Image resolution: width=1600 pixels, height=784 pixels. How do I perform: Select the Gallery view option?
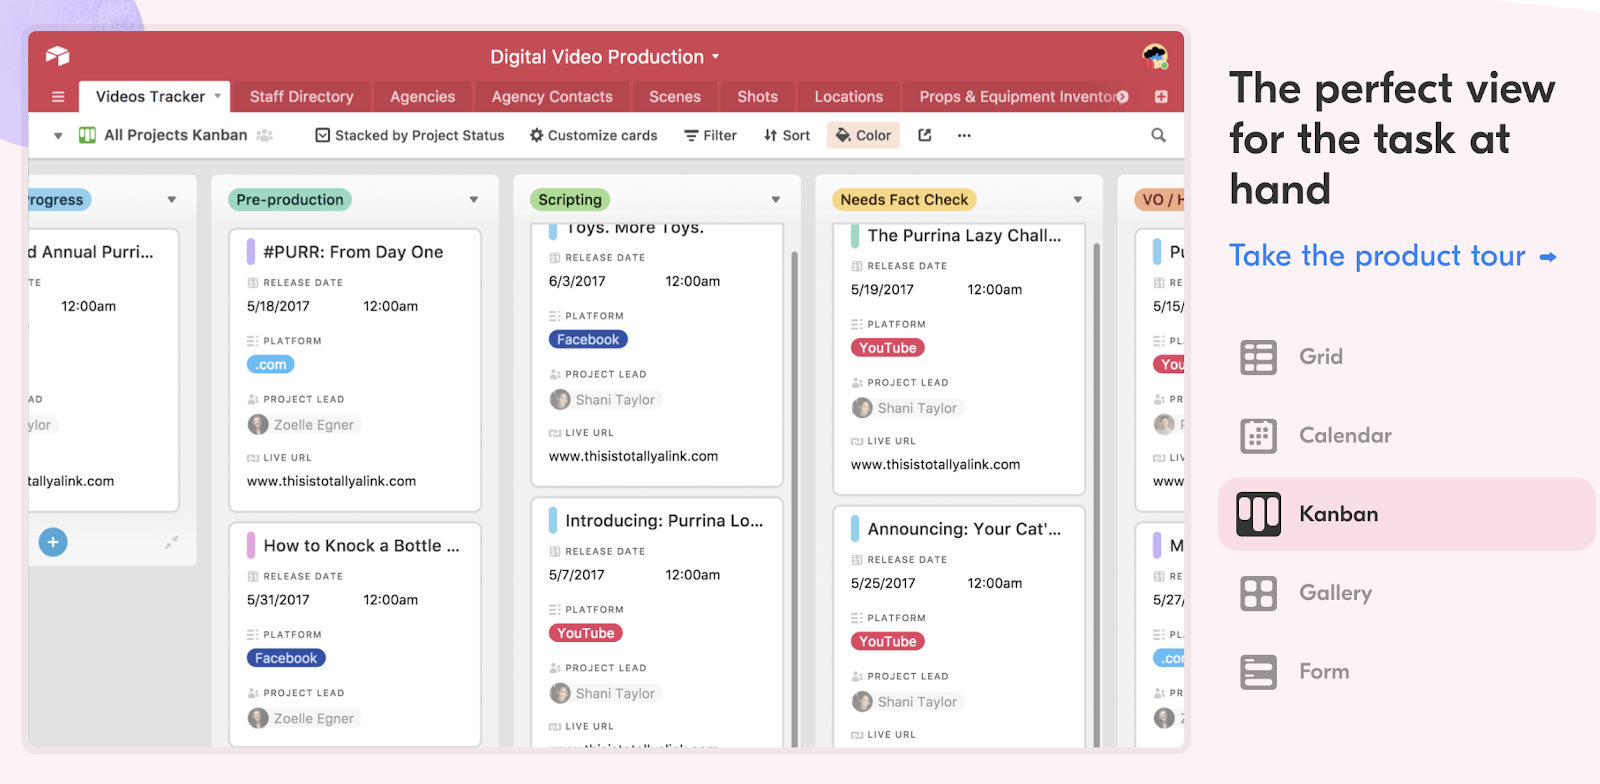(1334, 593)
